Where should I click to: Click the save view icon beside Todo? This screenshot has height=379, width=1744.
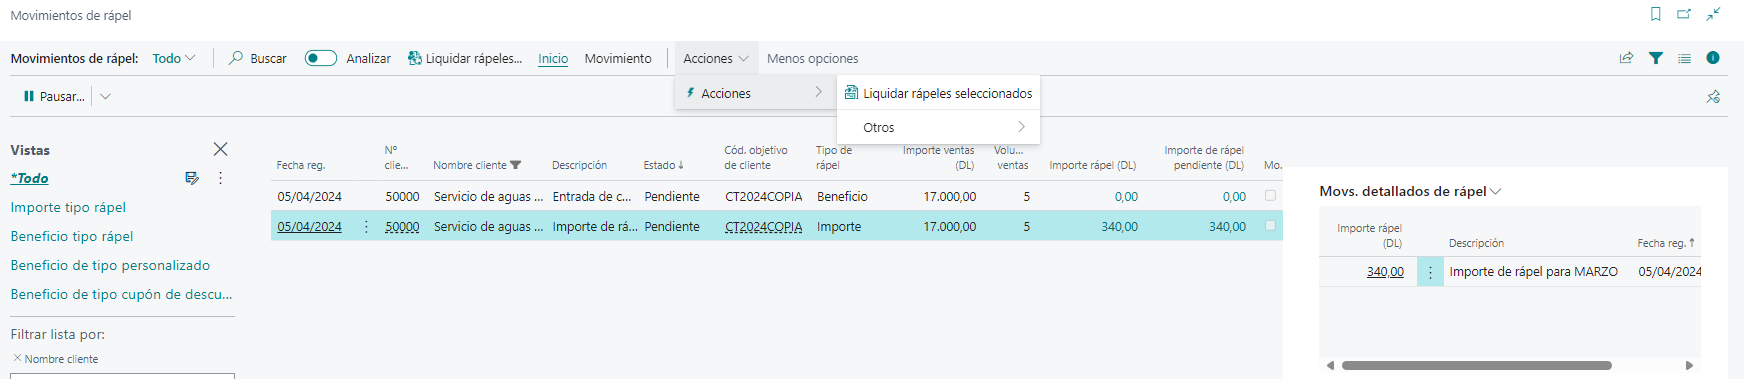pyautogui.click(x=192, y=178)
